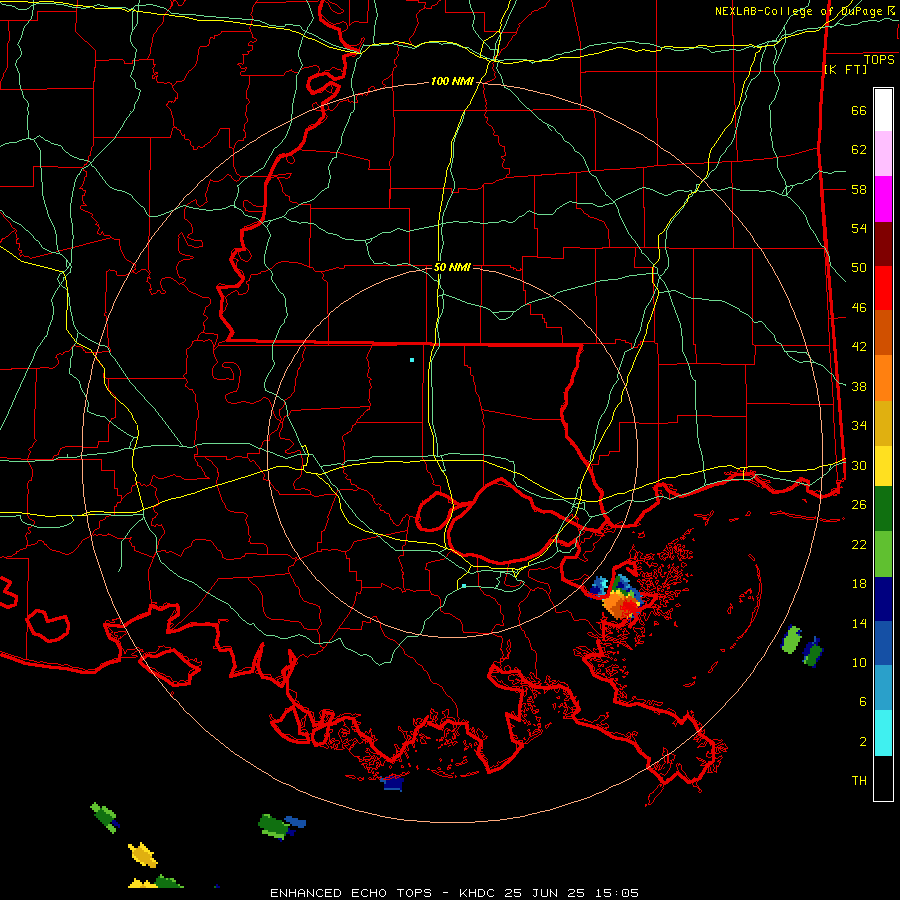Screen dimensions: 900x900
Task: Click the bright orange legend swatch
Action: tap(883, 378)
